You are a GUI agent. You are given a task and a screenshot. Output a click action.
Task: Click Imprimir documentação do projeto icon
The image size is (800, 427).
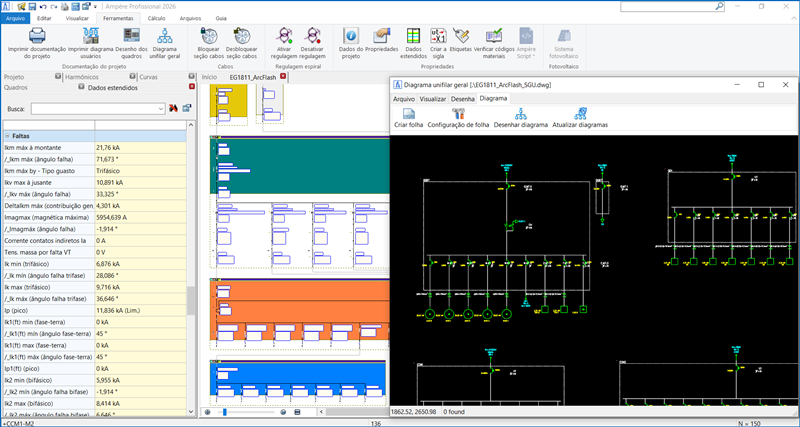click(36, 35)
